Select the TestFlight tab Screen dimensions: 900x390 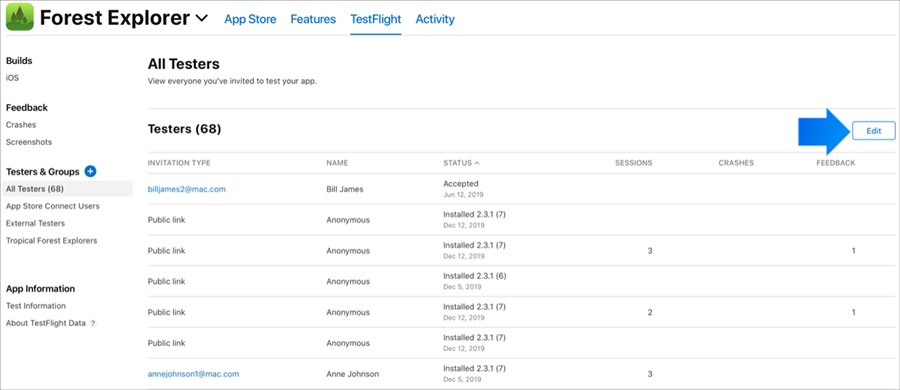point(375,19)
